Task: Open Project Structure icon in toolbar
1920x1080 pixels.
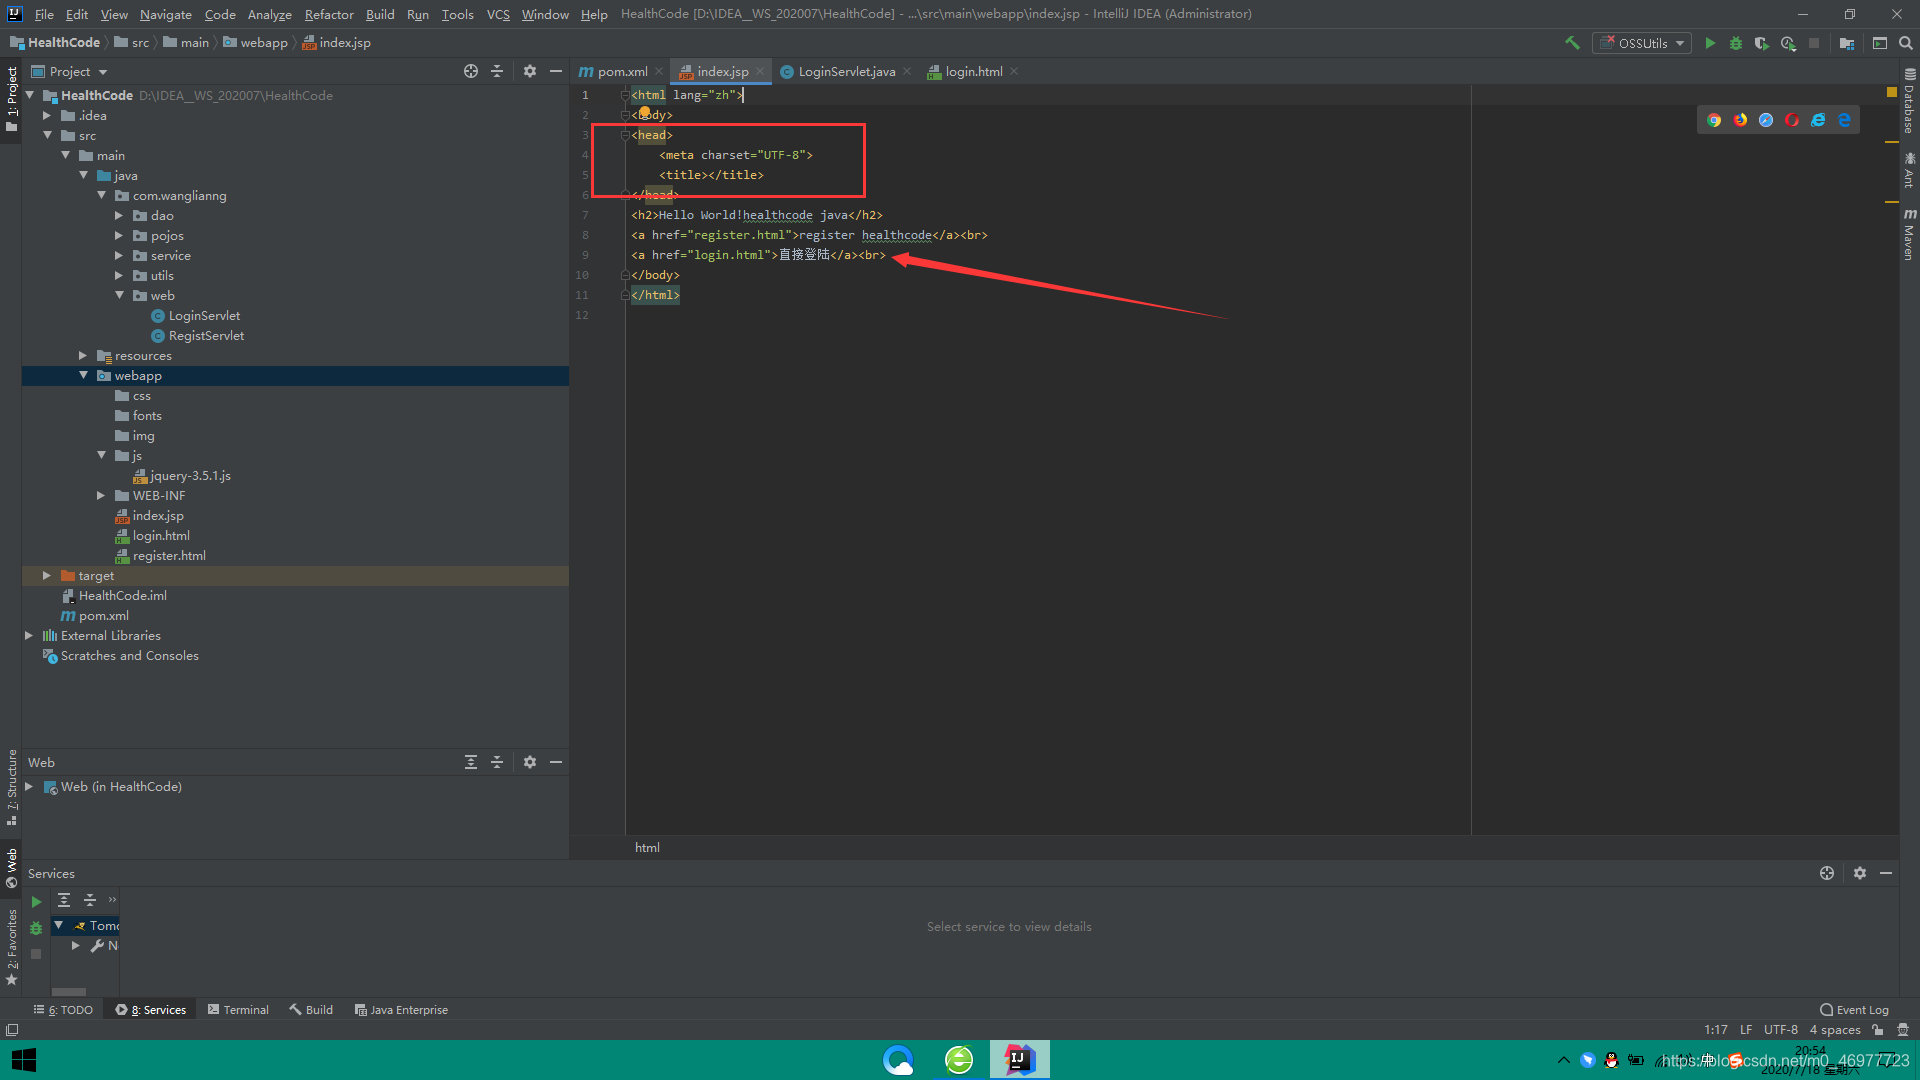Action: (1847, 43)
